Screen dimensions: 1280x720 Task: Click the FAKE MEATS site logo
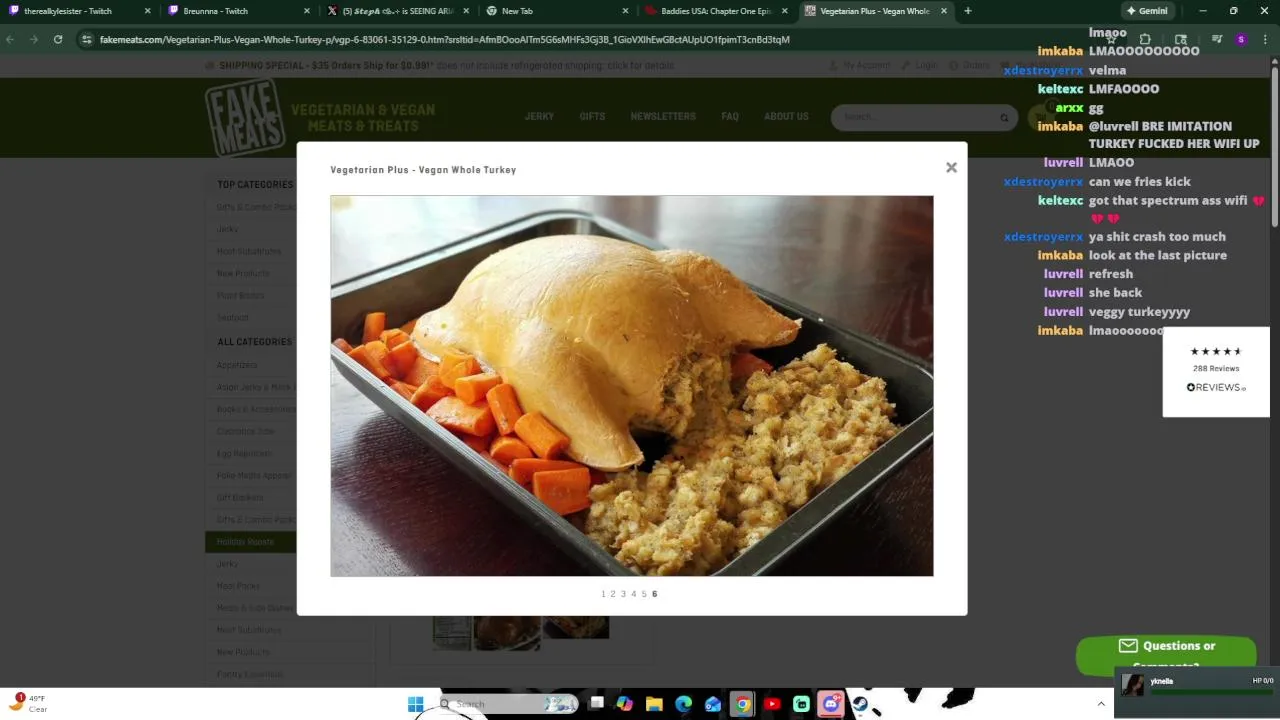pos(245,117)
